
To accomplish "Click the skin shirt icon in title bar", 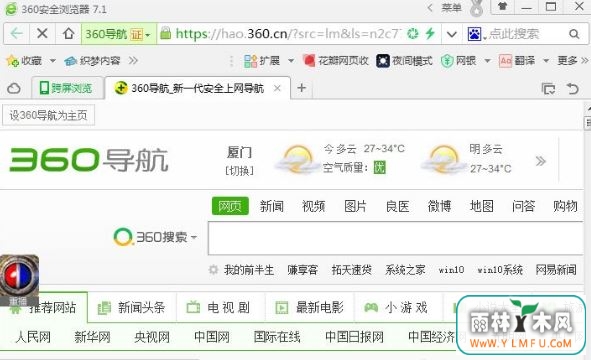I will point(502,6).
